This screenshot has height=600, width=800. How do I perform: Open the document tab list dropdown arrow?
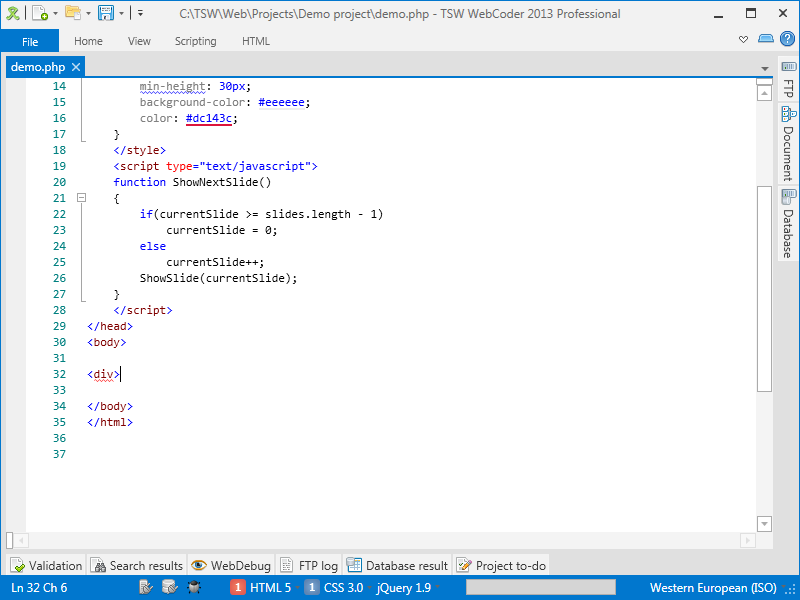[x=765, y=68]
